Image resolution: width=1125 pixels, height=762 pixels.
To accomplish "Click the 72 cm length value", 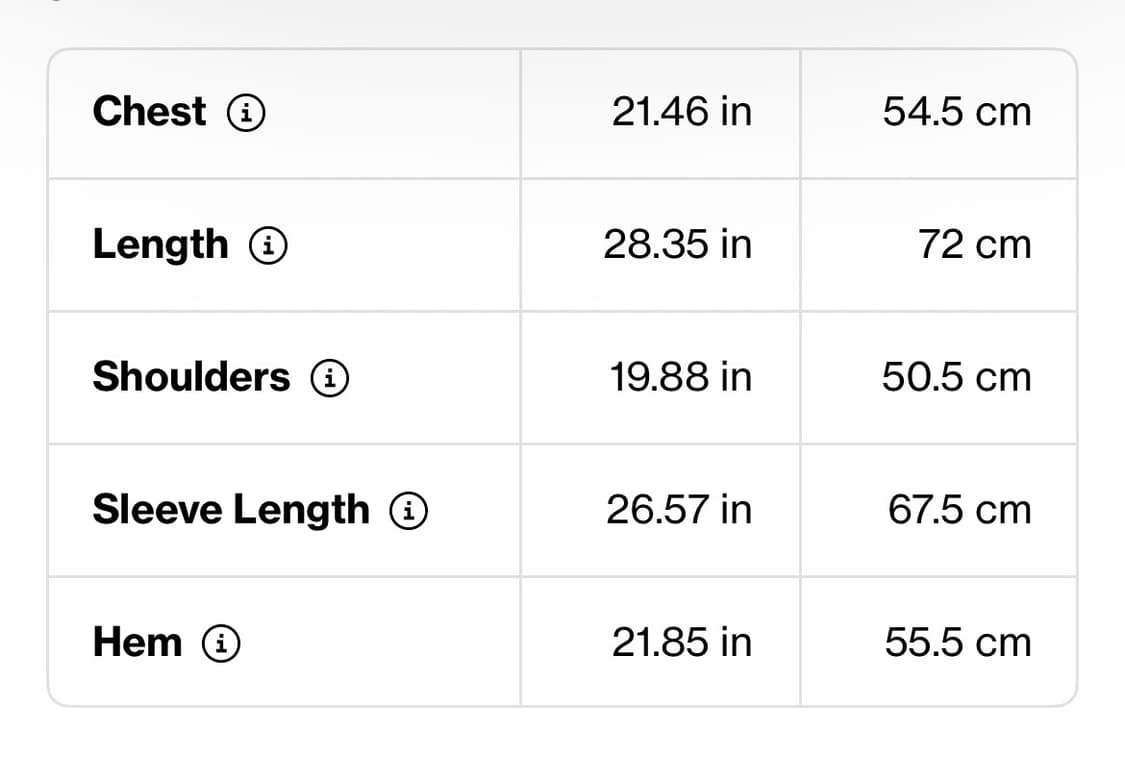I will click(x=975, y=245).
